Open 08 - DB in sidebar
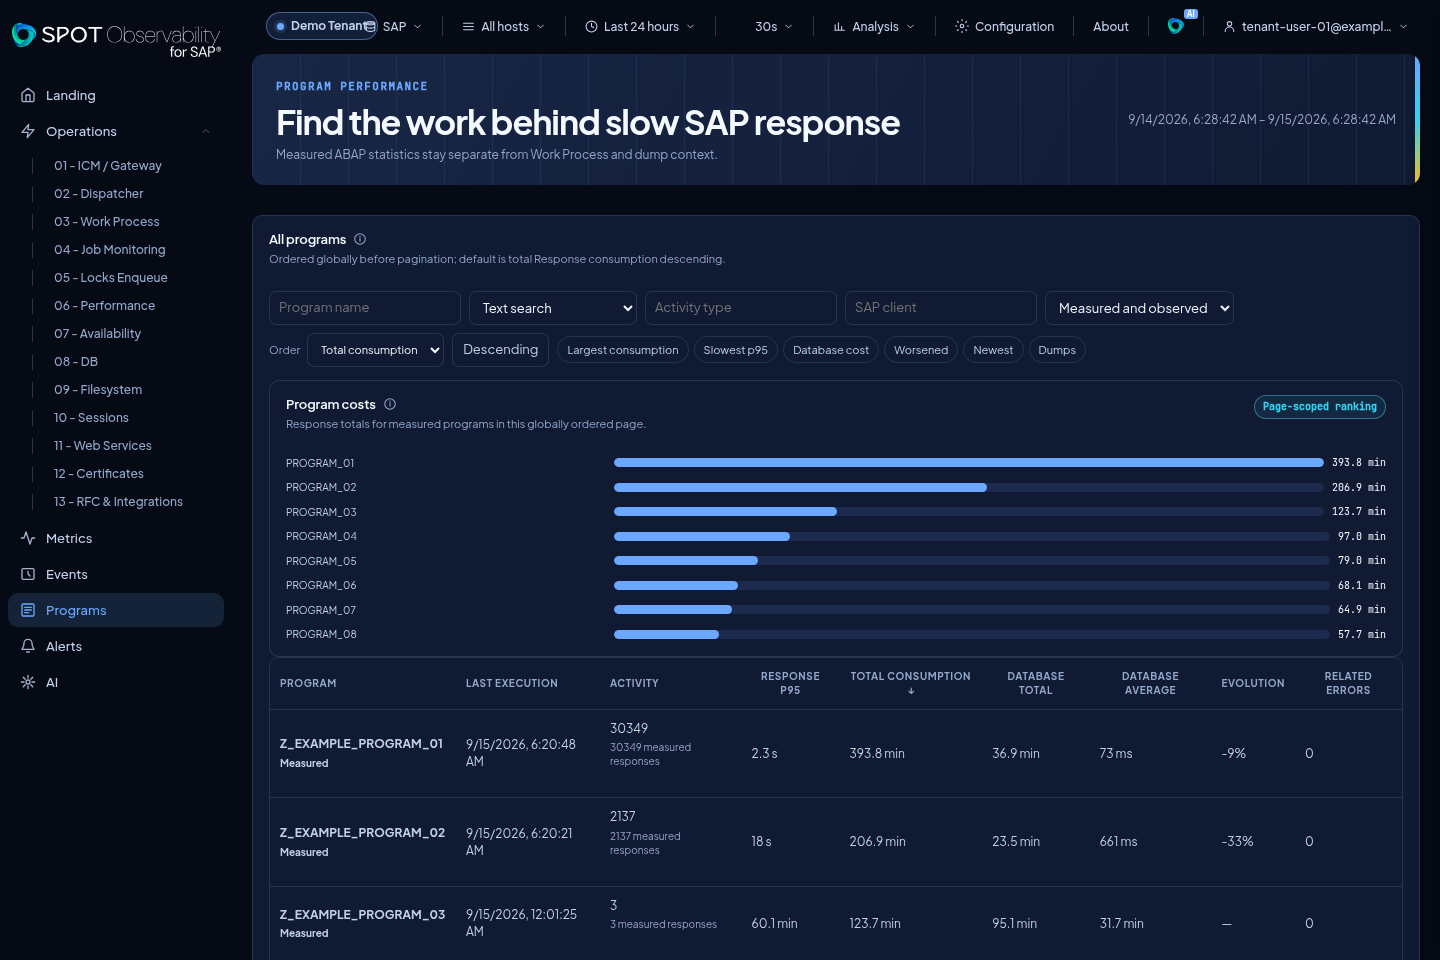Screen dimensions: 1440x960 tap(76, 361)
